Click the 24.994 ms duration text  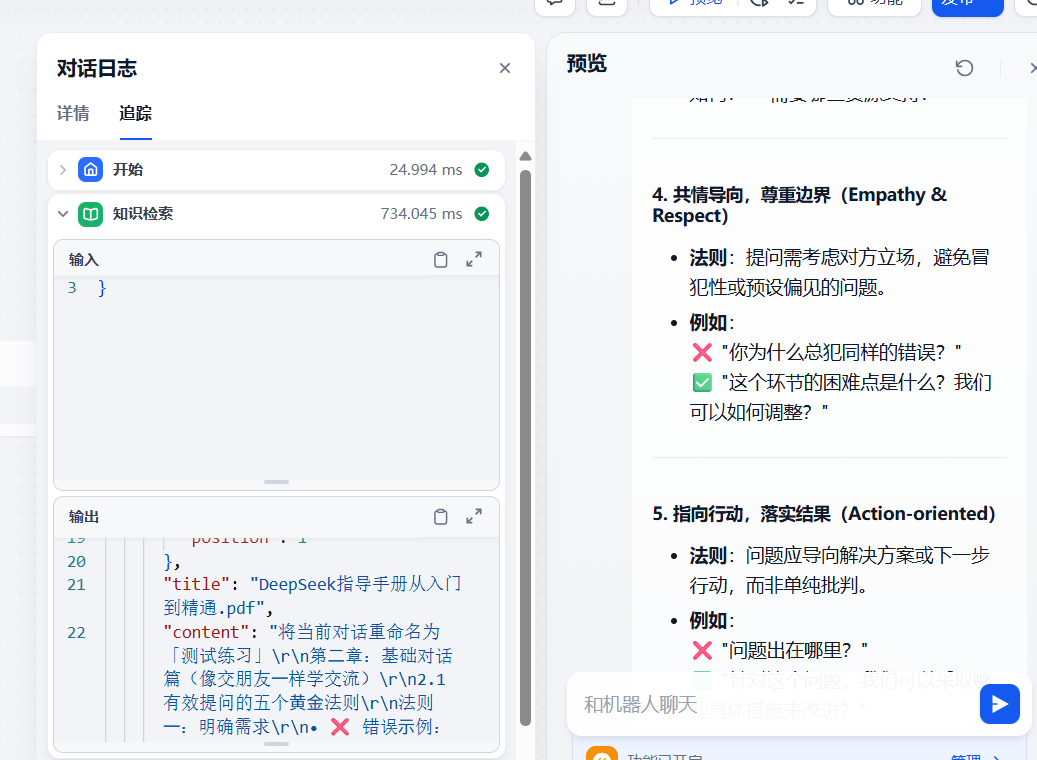click(425, 170)
